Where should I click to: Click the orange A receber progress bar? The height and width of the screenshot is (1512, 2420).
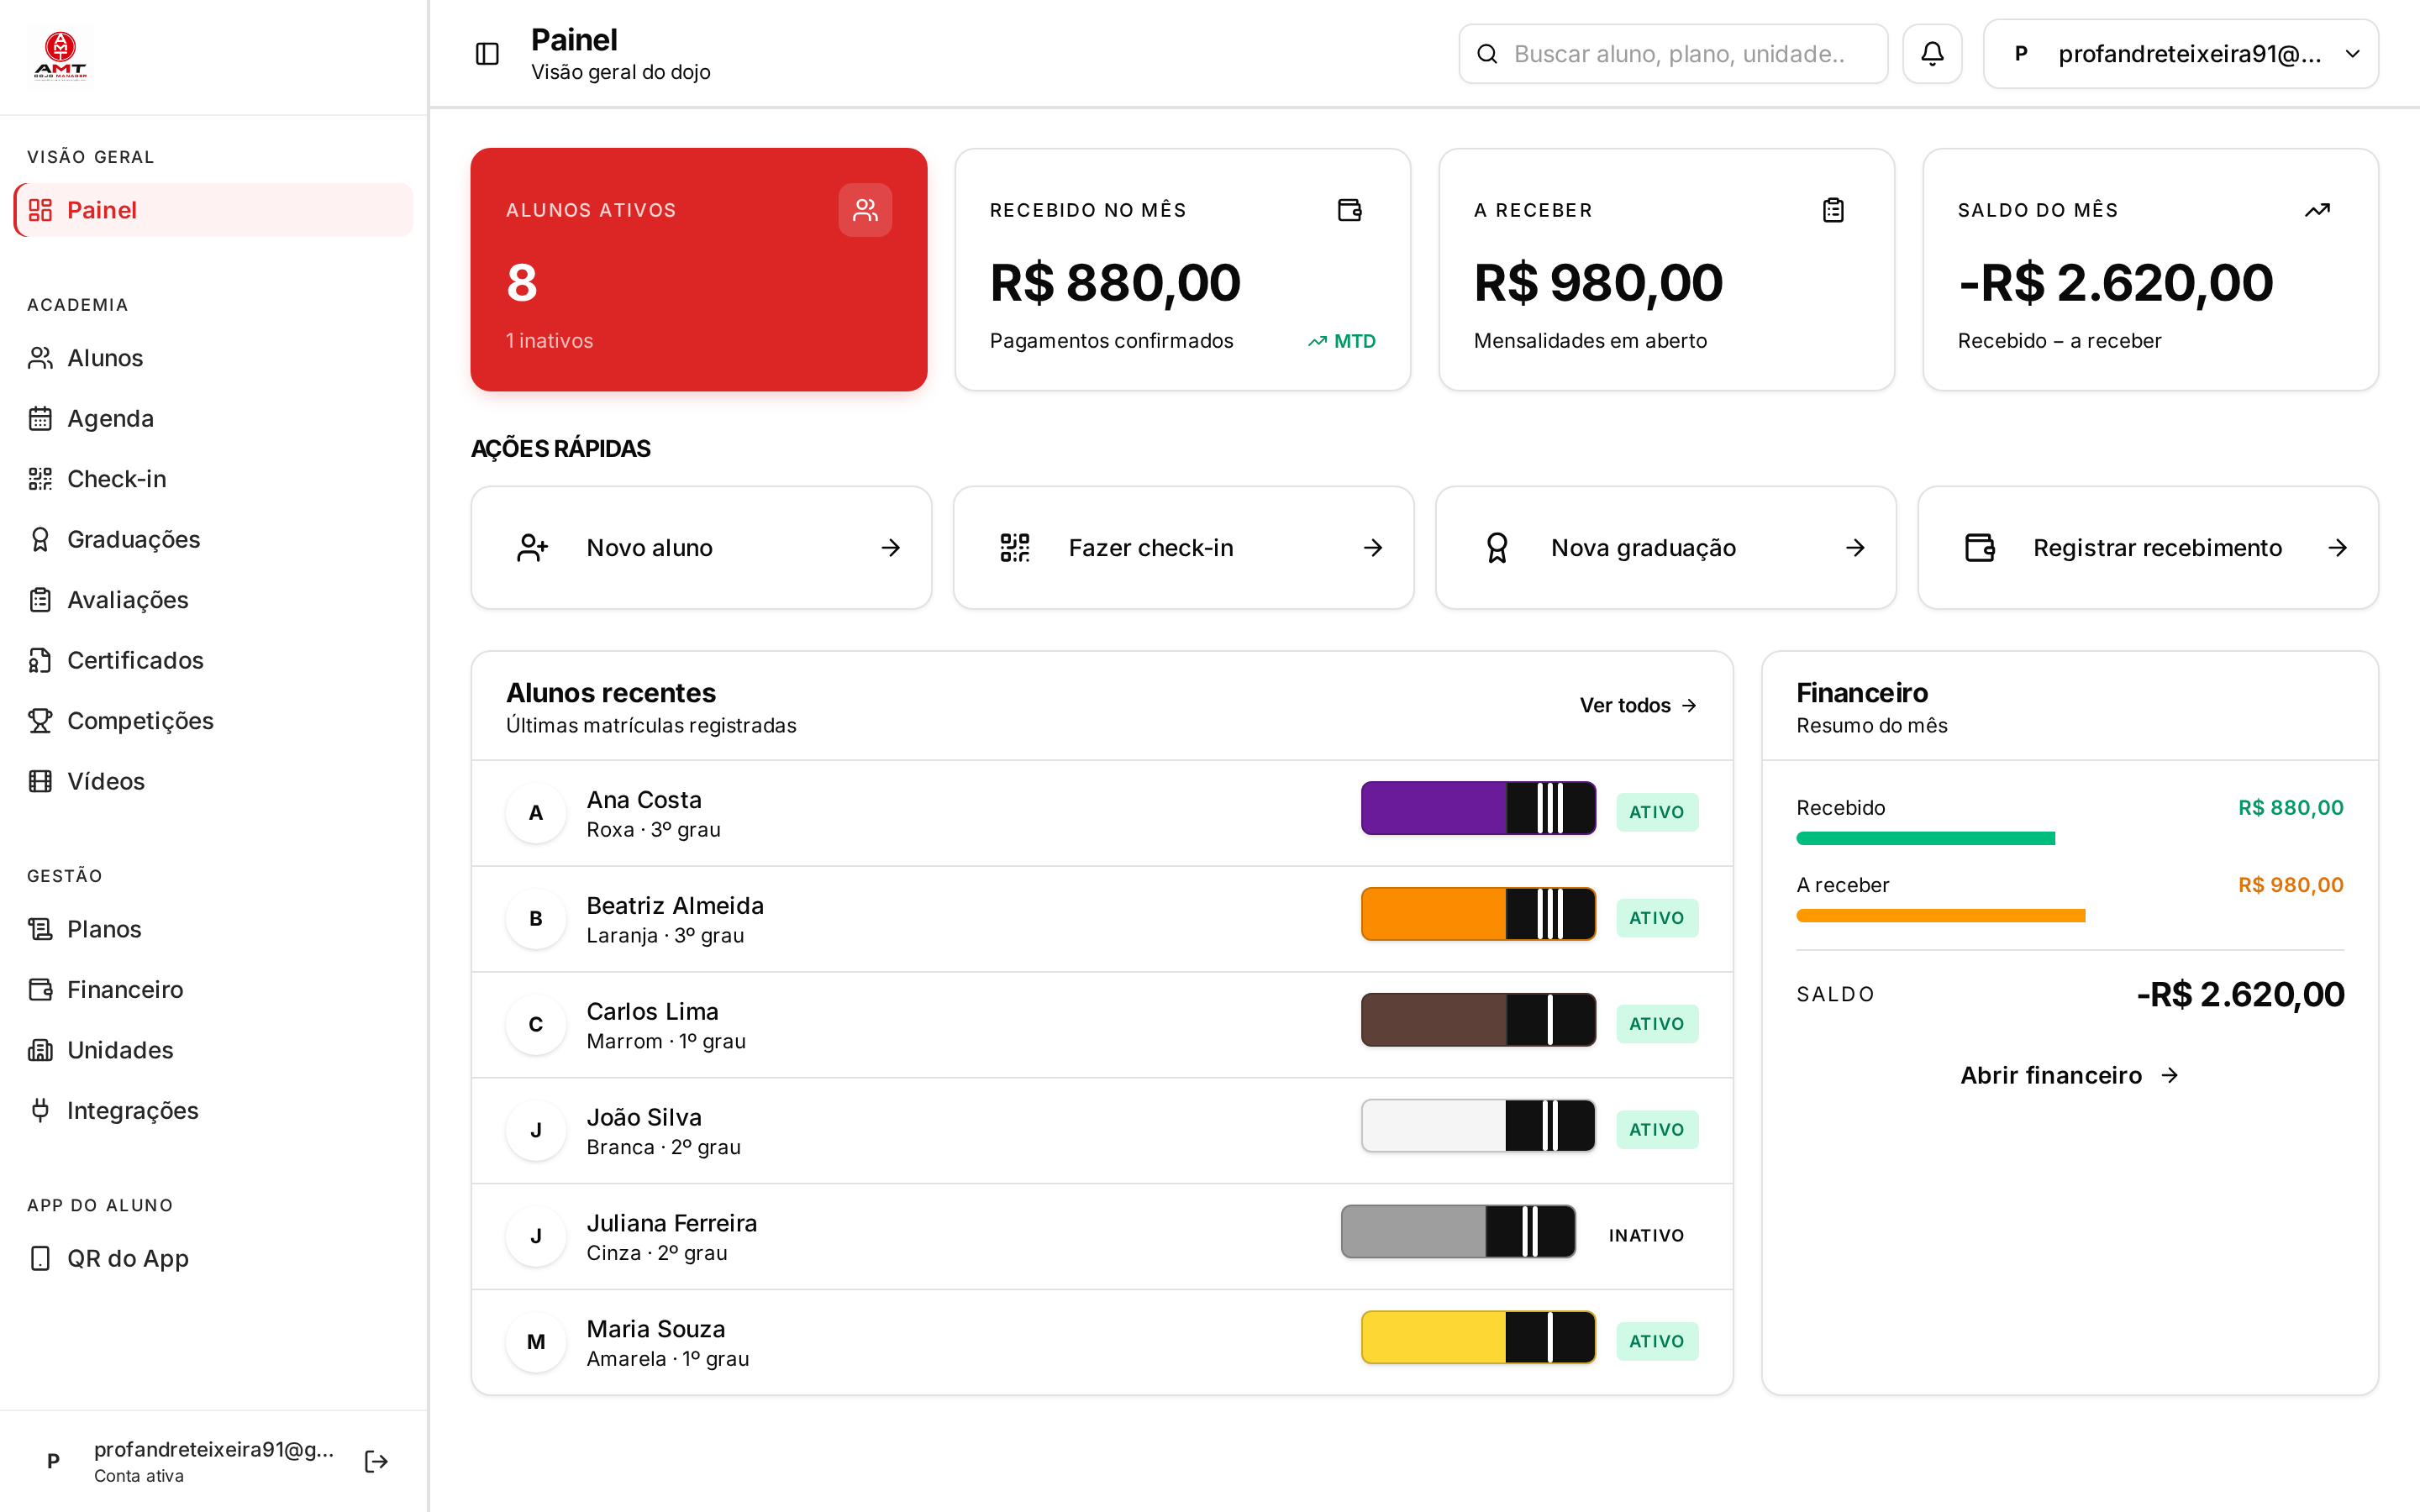1940,915
